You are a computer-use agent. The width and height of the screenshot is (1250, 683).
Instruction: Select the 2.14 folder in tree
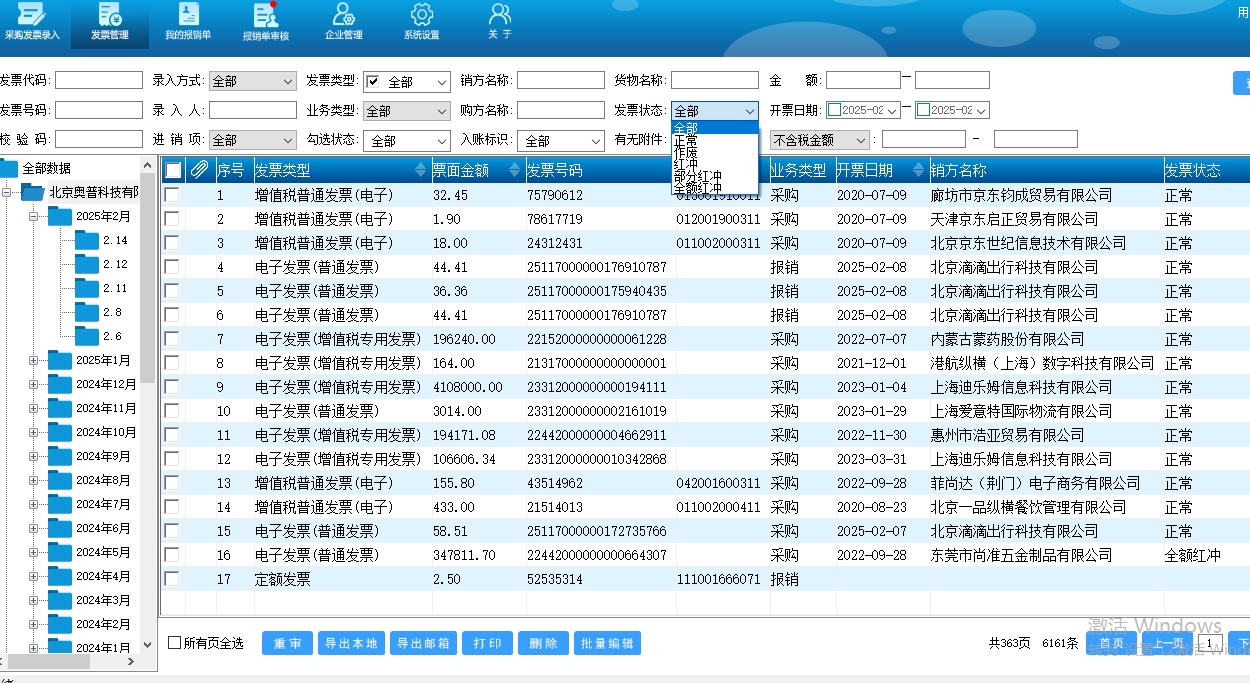point(87,240)
